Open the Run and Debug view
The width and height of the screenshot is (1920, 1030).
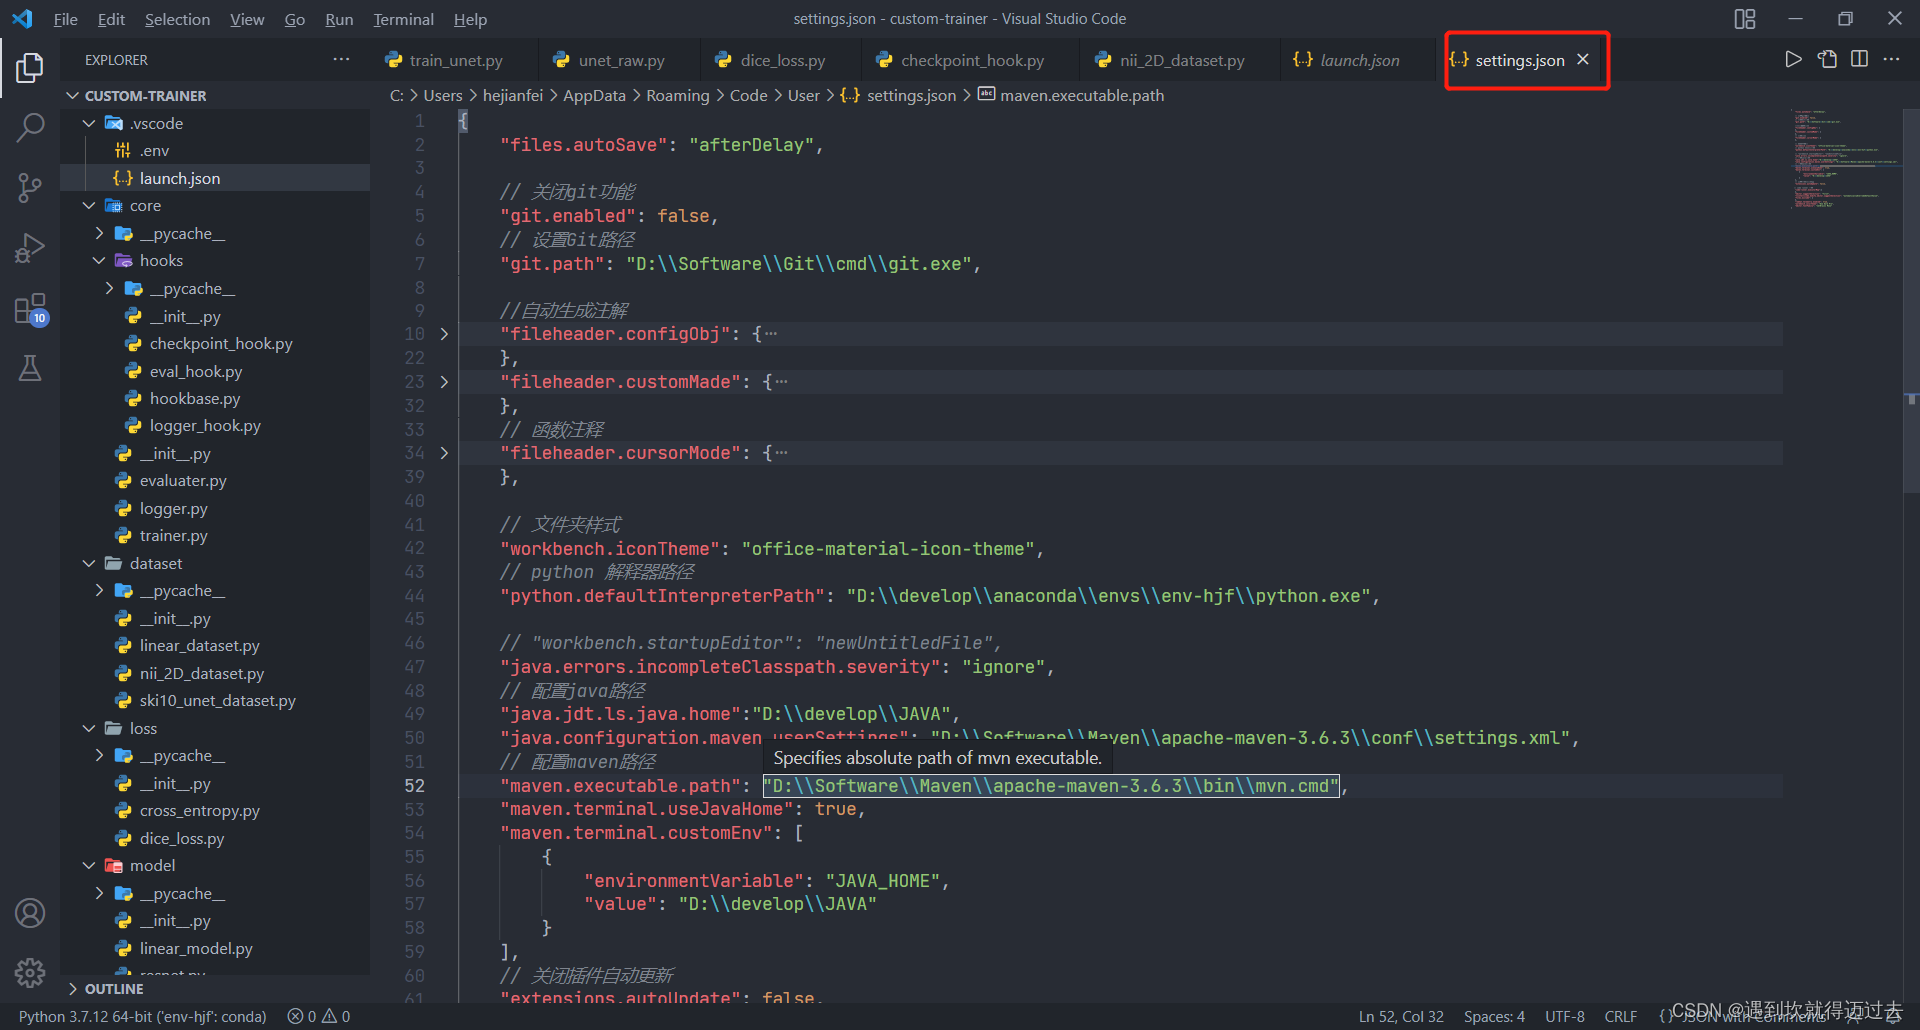[30, 248]
